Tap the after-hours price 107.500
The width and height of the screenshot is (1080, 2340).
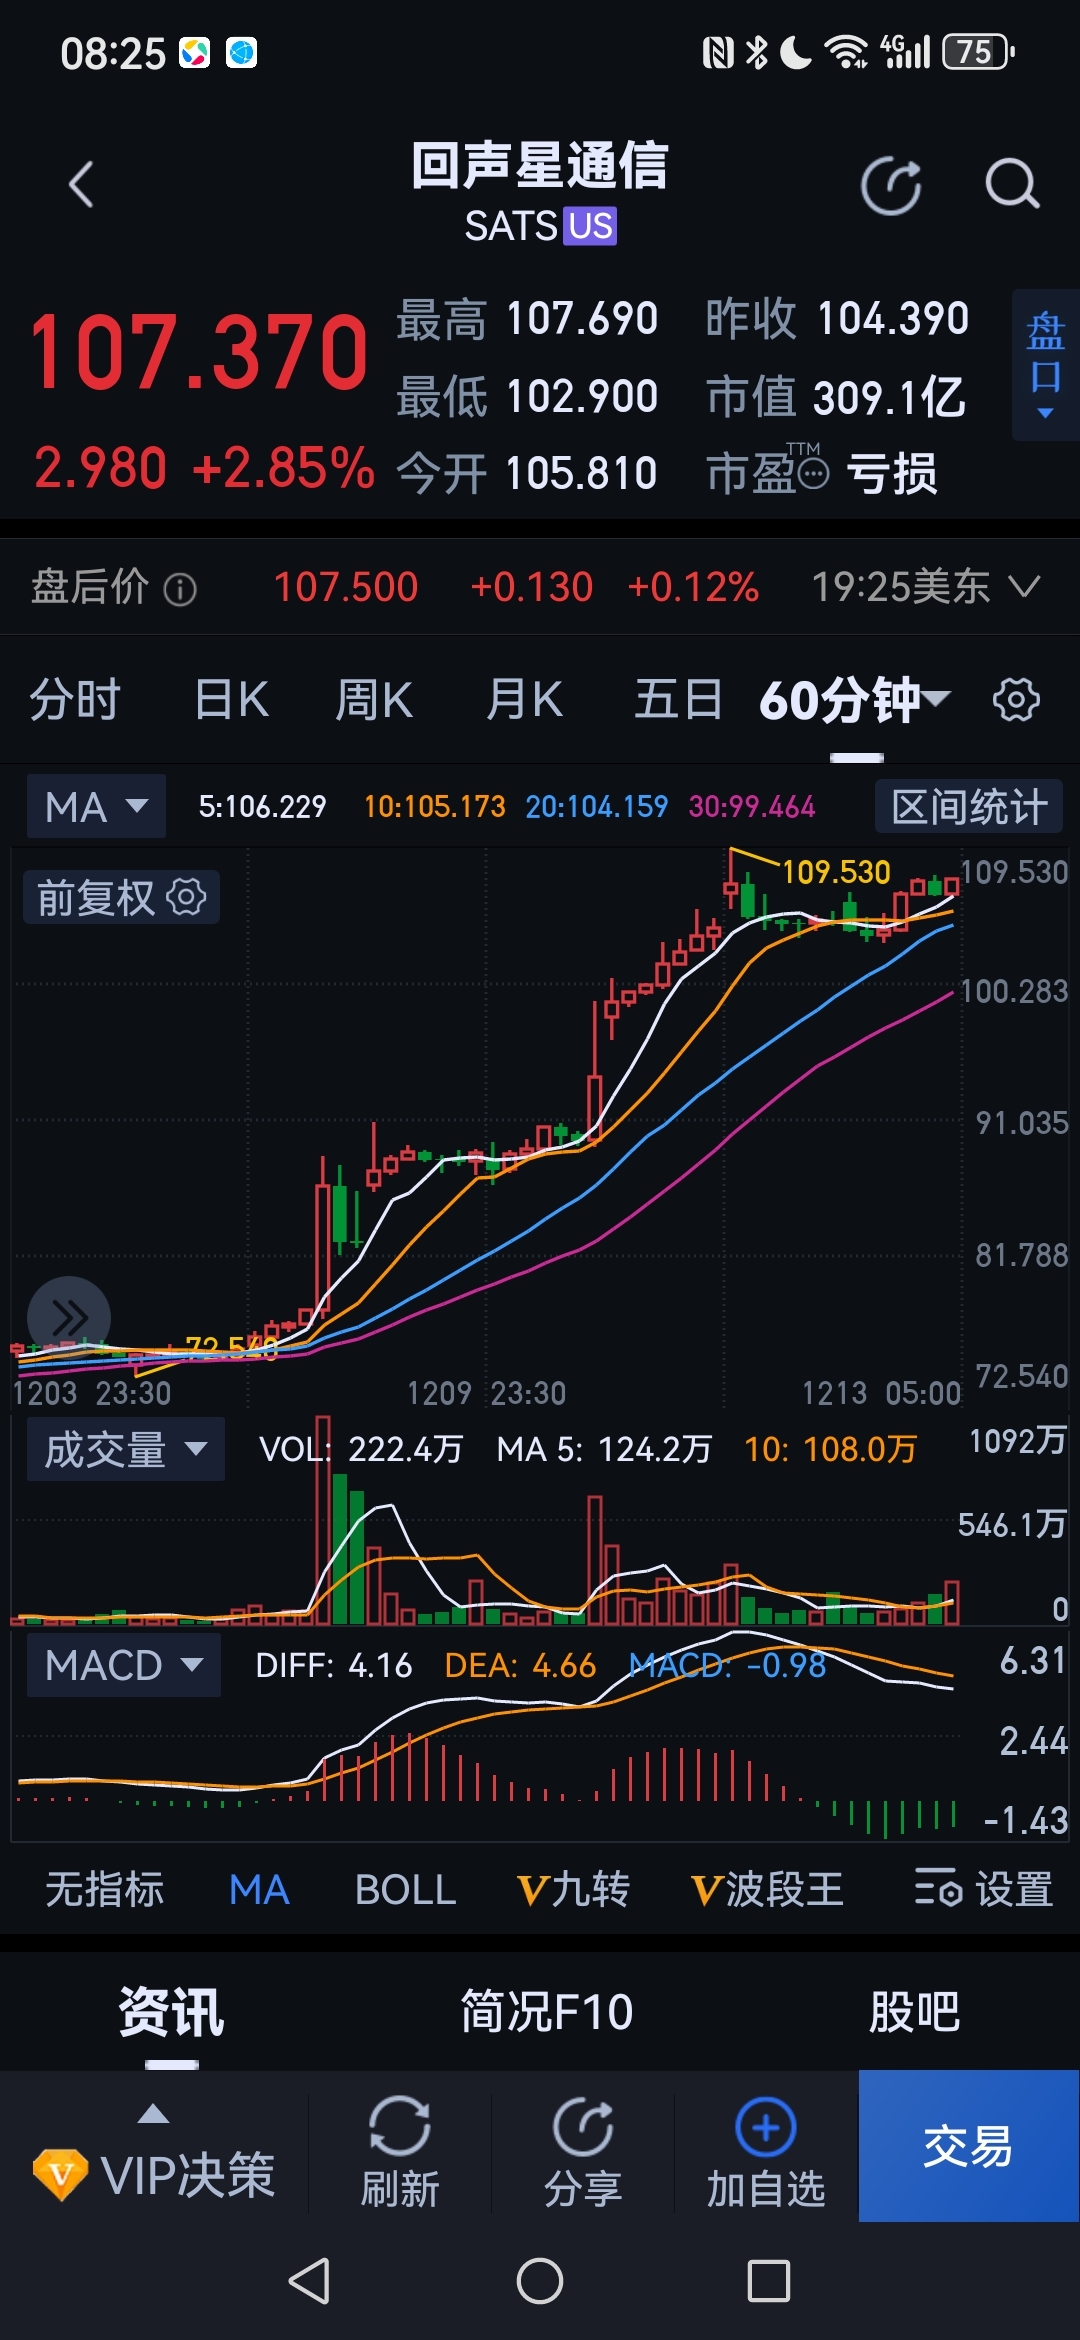(x=345, y=587)
